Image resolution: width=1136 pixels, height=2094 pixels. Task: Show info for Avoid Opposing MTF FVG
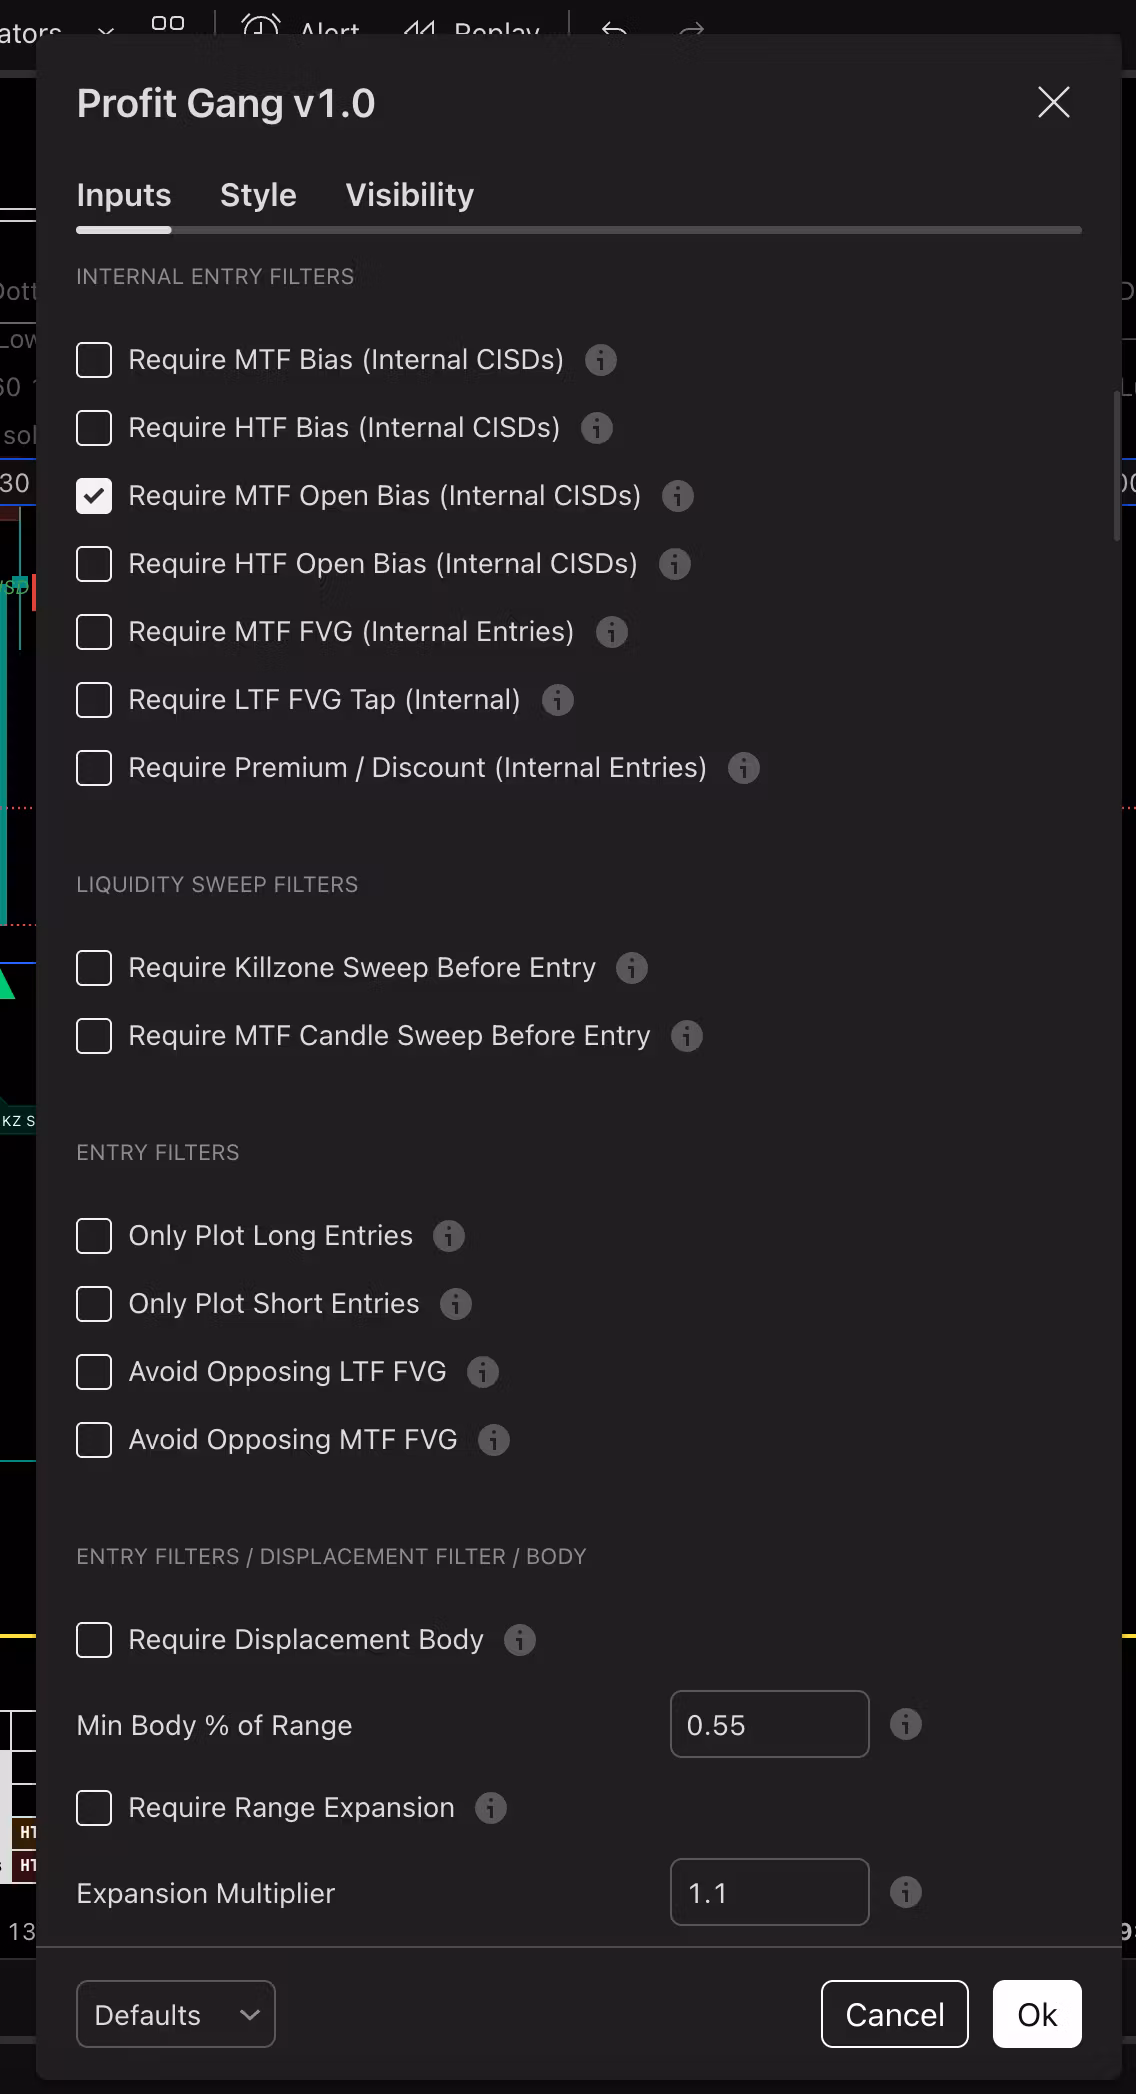click(494, 1440)
